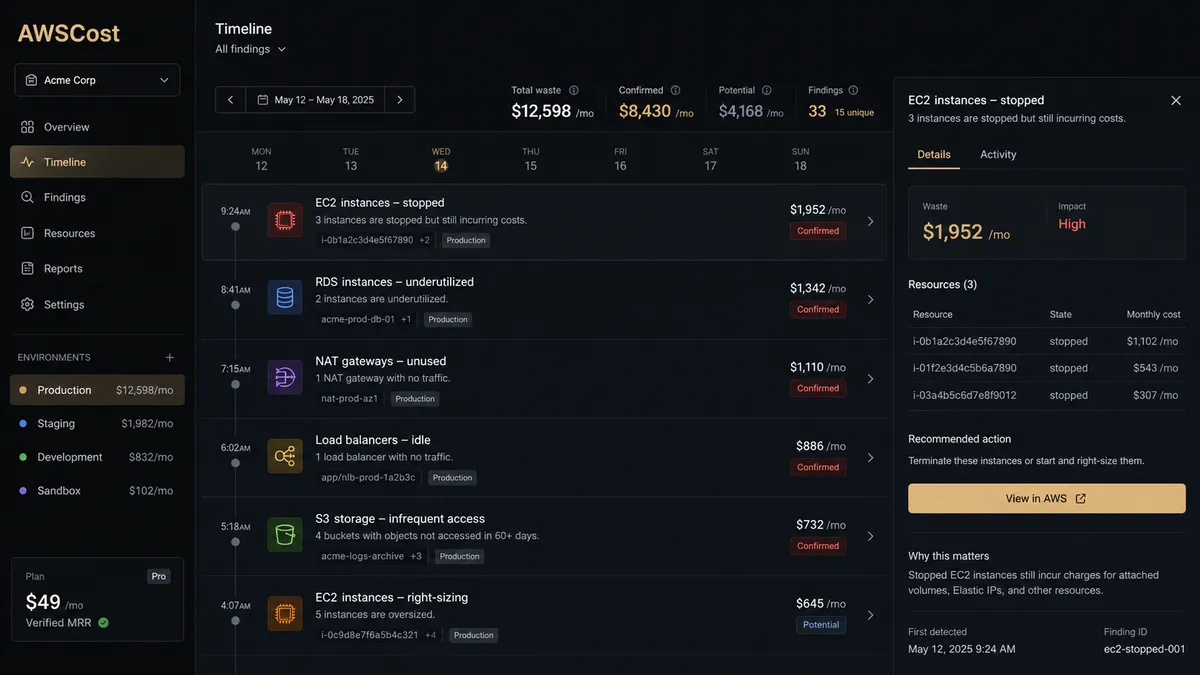Click the Verified MRR green check badge

(x=104, y=622)
